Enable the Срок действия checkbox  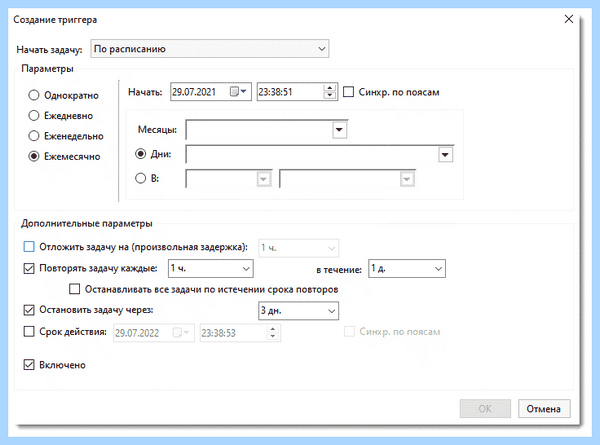pos(29,331)
